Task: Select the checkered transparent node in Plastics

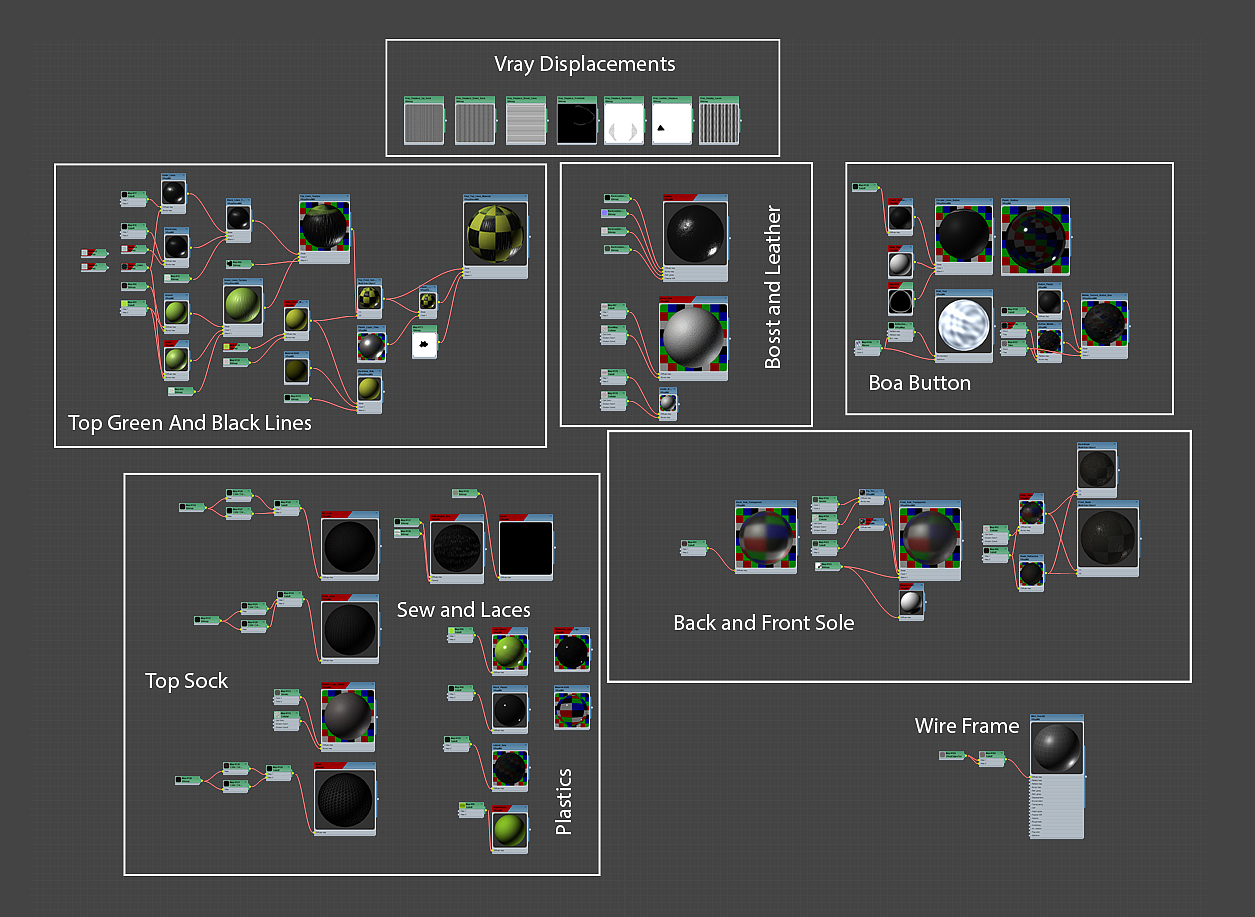Action: coord(572,709)
